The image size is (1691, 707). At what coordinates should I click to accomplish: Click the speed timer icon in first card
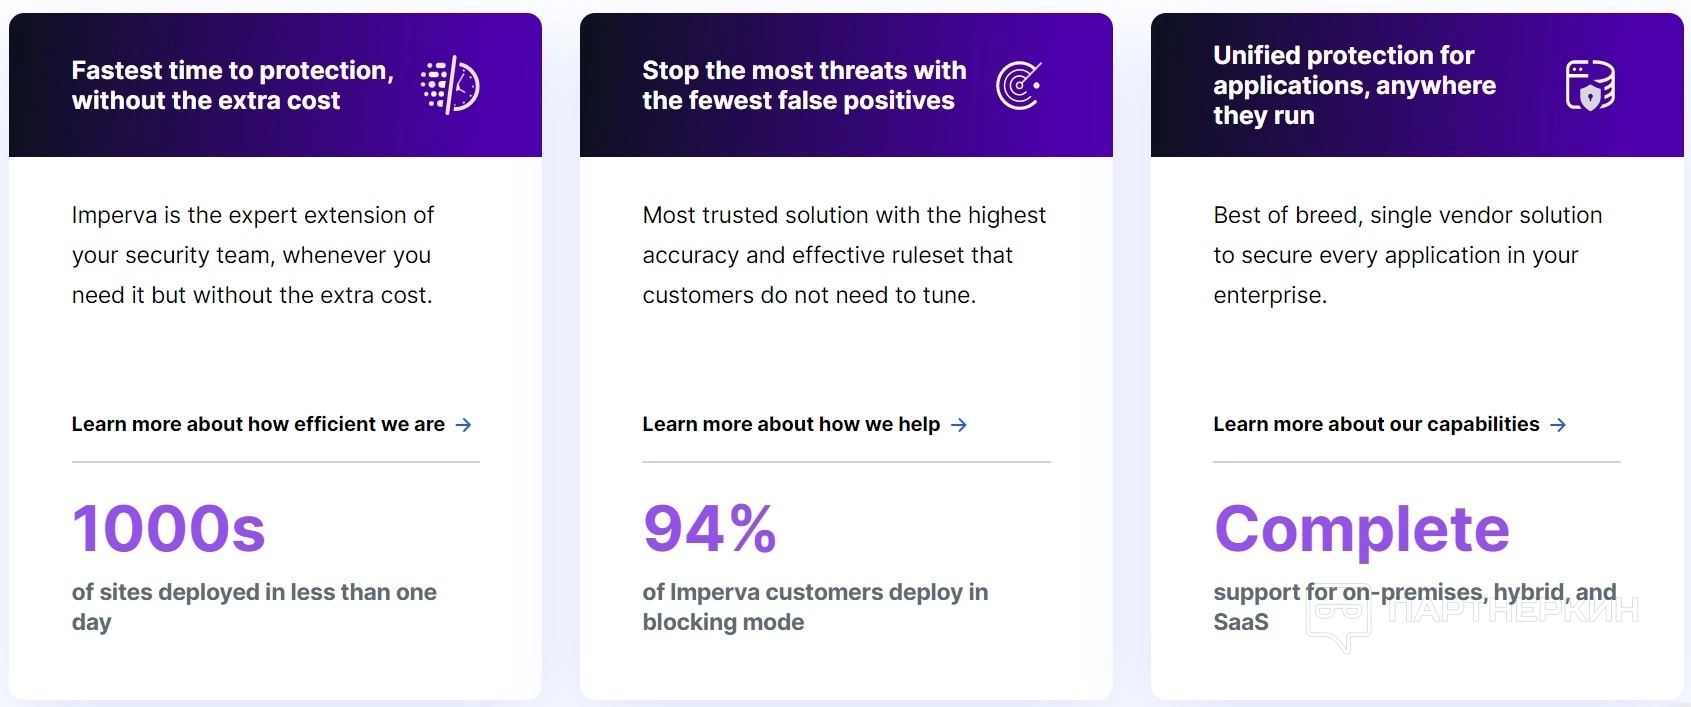[450, 85]
